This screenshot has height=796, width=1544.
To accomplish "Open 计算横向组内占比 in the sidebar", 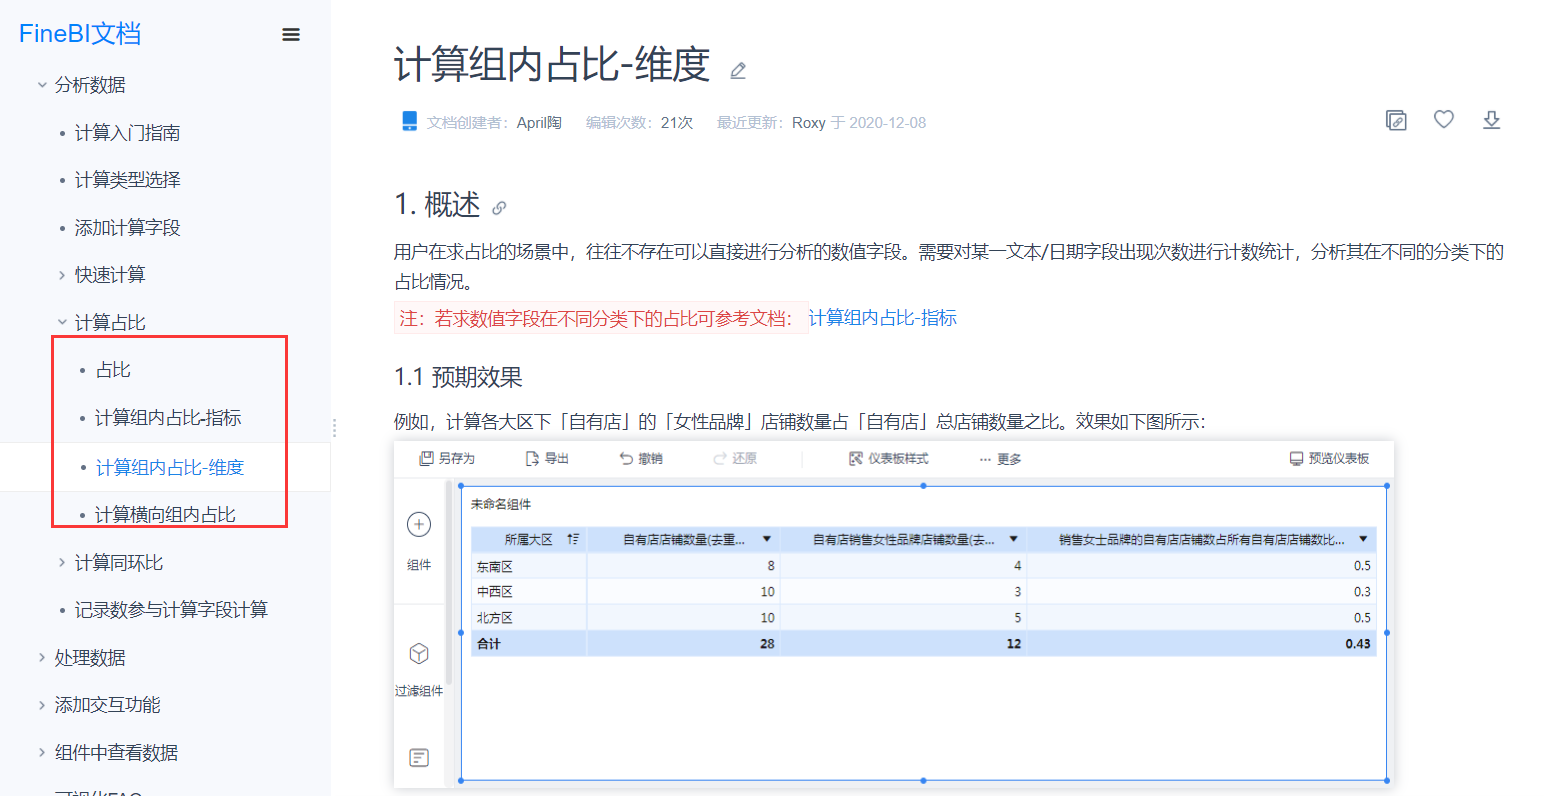I will [x=165, y=515].
